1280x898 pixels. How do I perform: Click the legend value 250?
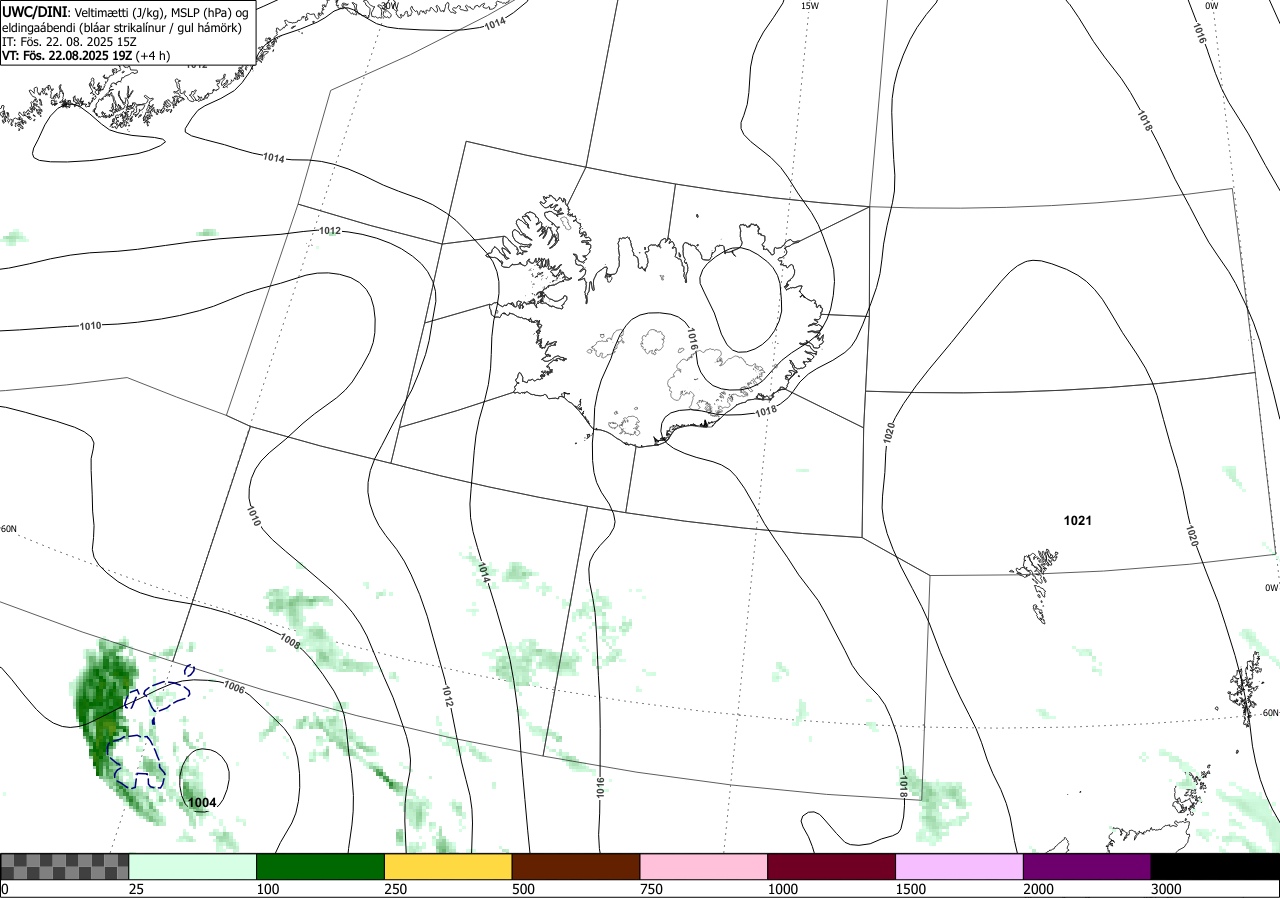[x=396, y=889]
